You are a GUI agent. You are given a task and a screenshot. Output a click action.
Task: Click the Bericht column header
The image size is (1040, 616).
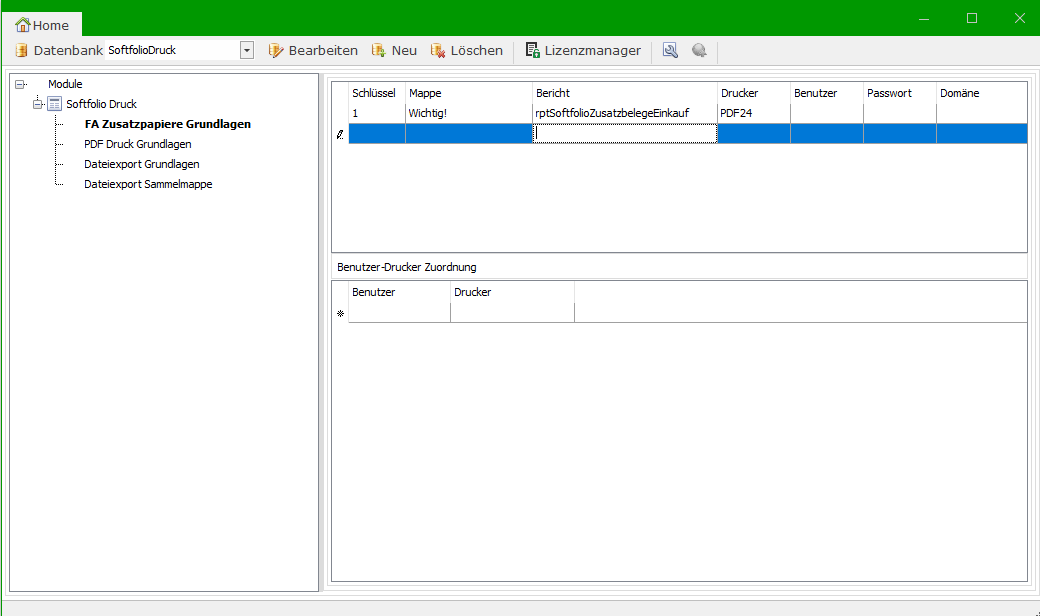pos(625,93)
